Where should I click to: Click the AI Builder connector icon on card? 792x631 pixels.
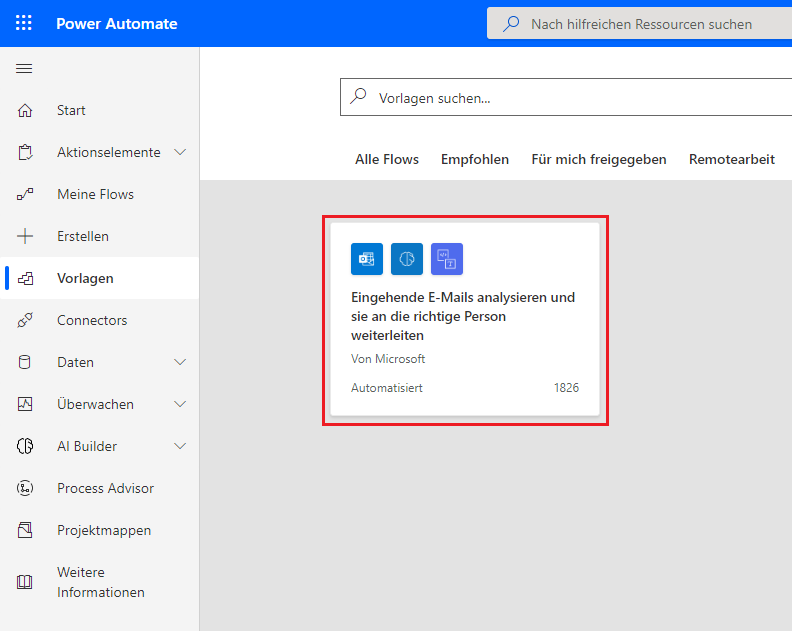[x=407, y=259]
